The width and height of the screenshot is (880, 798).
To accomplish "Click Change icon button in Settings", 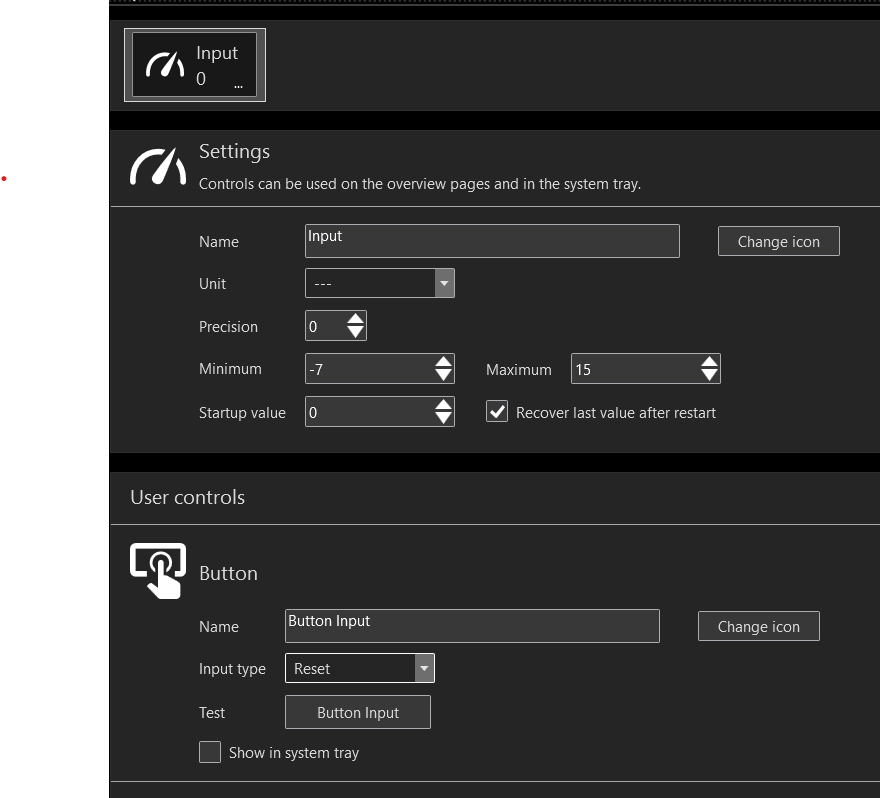I will (778, 241).
